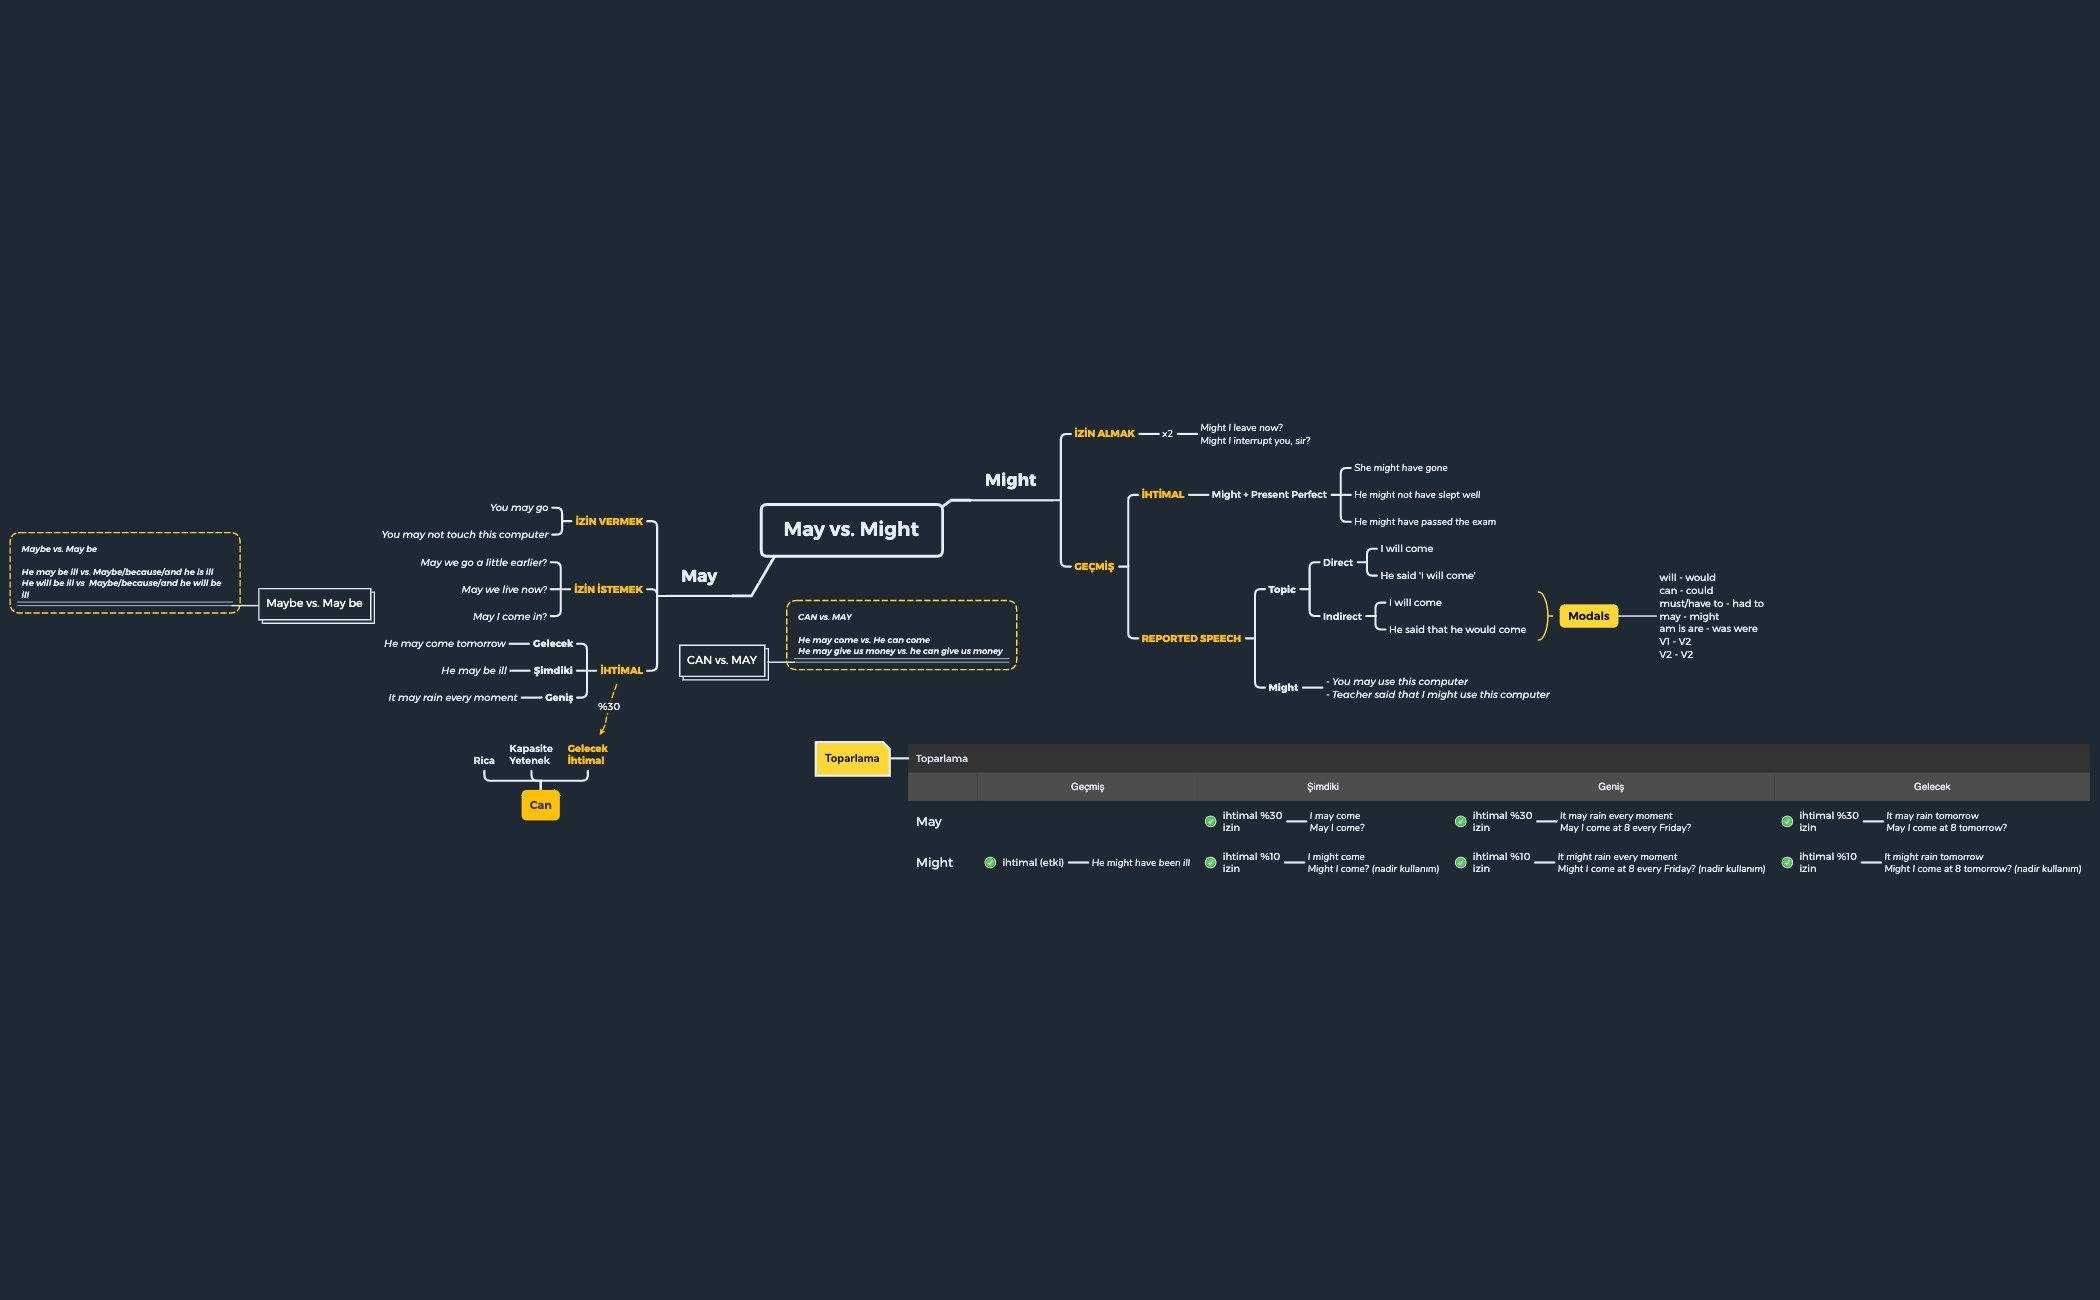Select the "Might" branch topic
The height and width of the screenshot is (1300, 2100).
[1010, 480]
